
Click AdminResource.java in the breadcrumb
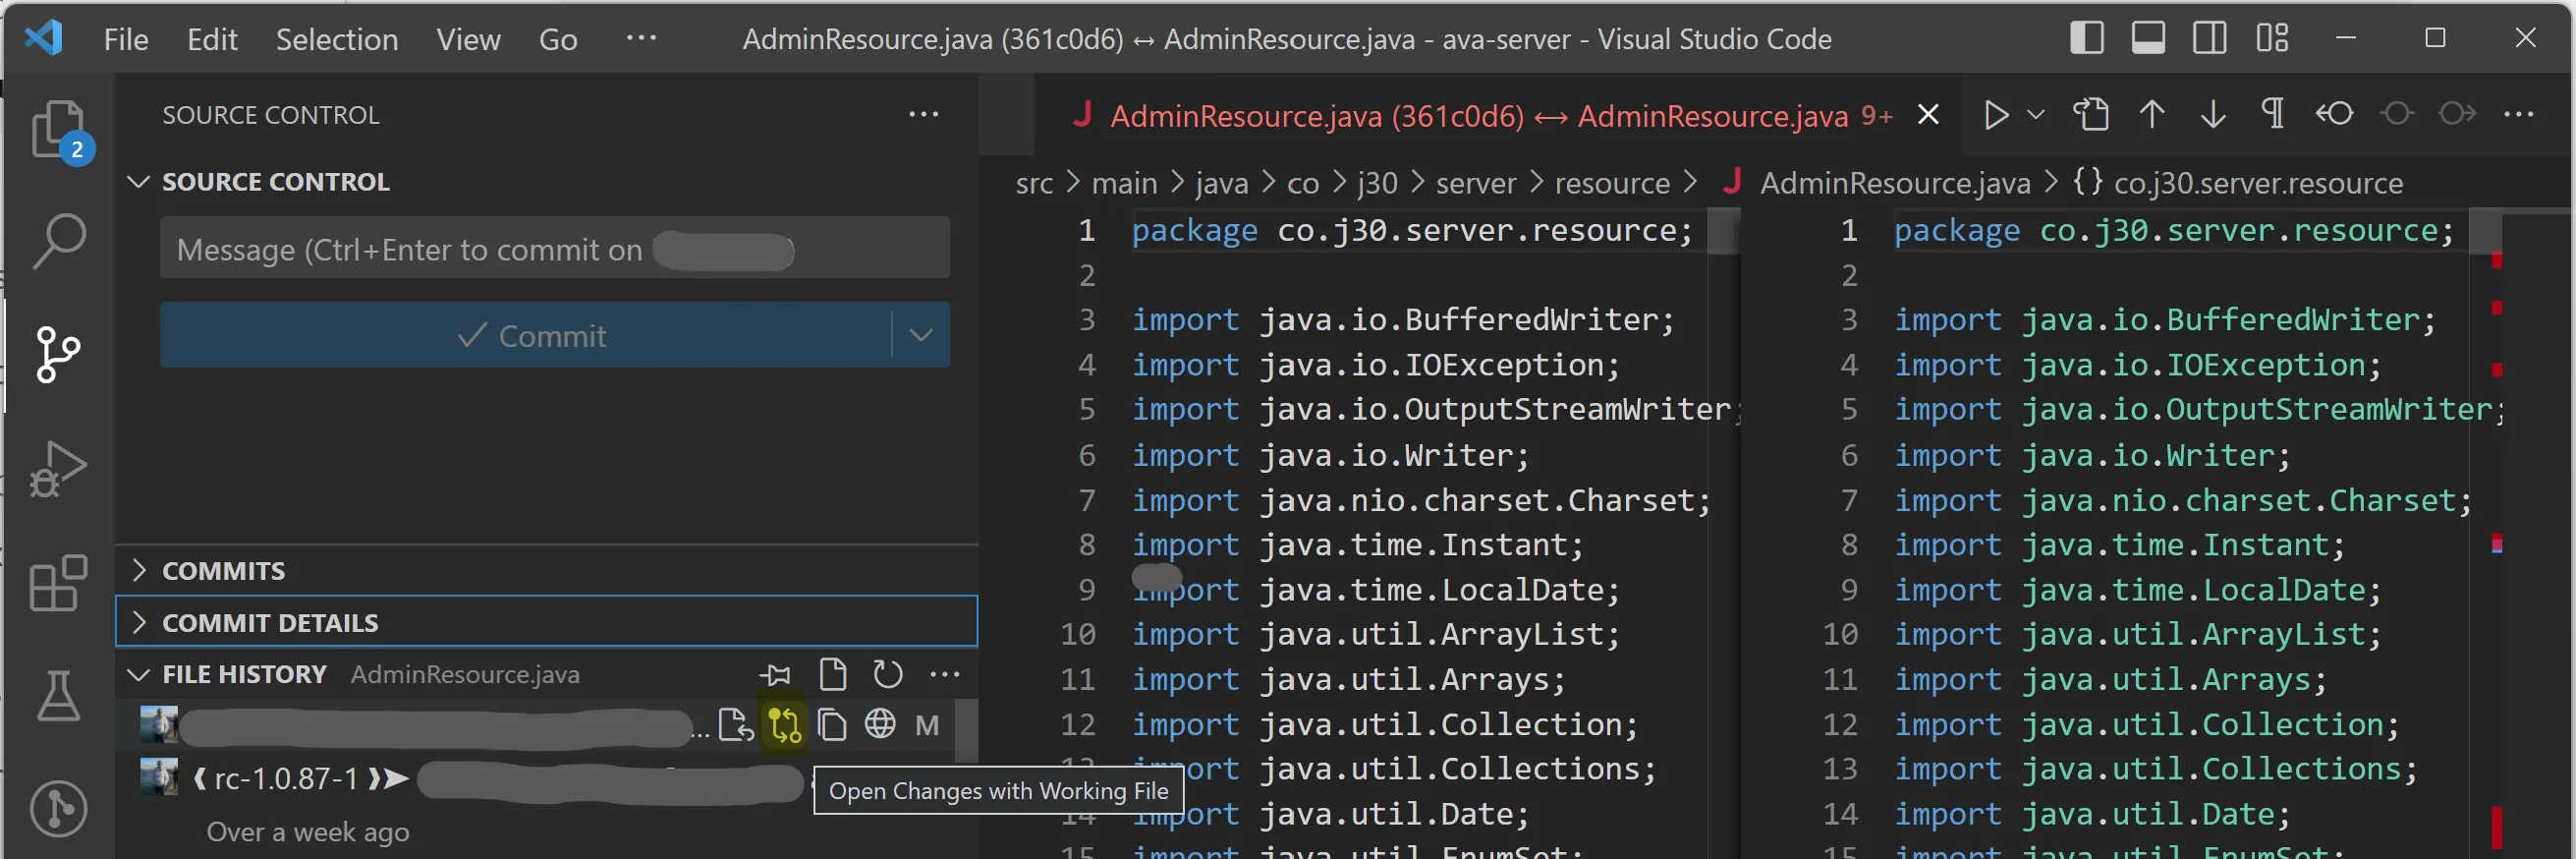click(1894, 183)
